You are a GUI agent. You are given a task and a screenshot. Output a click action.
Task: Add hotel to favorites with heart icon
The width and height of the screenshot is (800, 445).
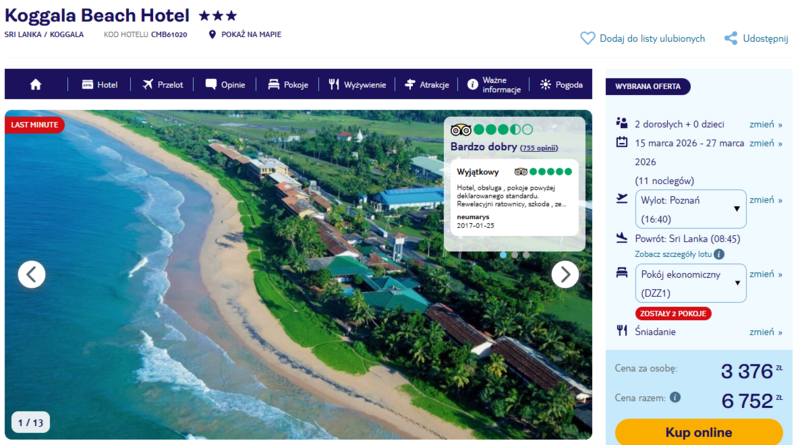click(588, 38)
